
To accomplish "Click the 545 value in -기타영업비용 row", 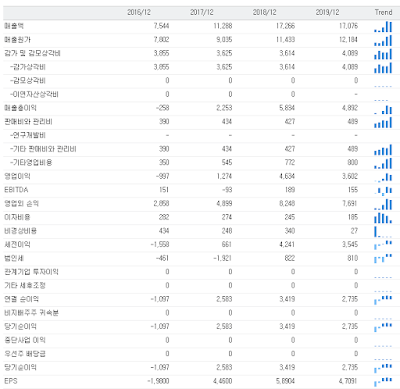I will [x=227, y=163].
